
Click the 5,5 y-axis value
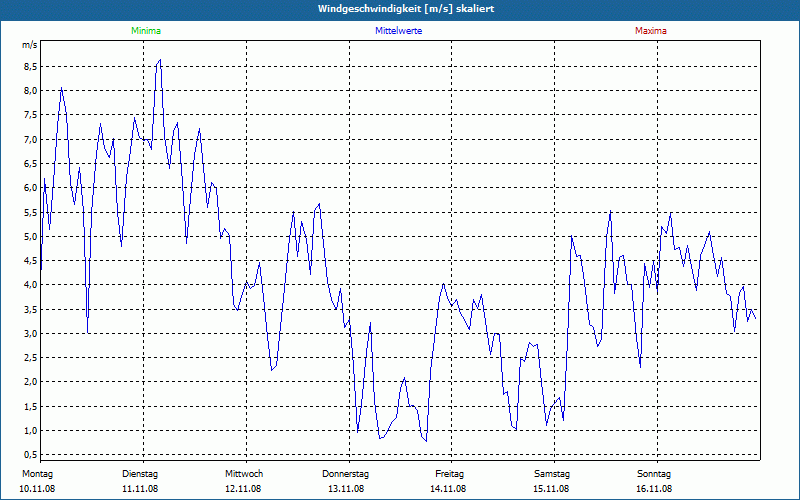click(x=30, y=212)
